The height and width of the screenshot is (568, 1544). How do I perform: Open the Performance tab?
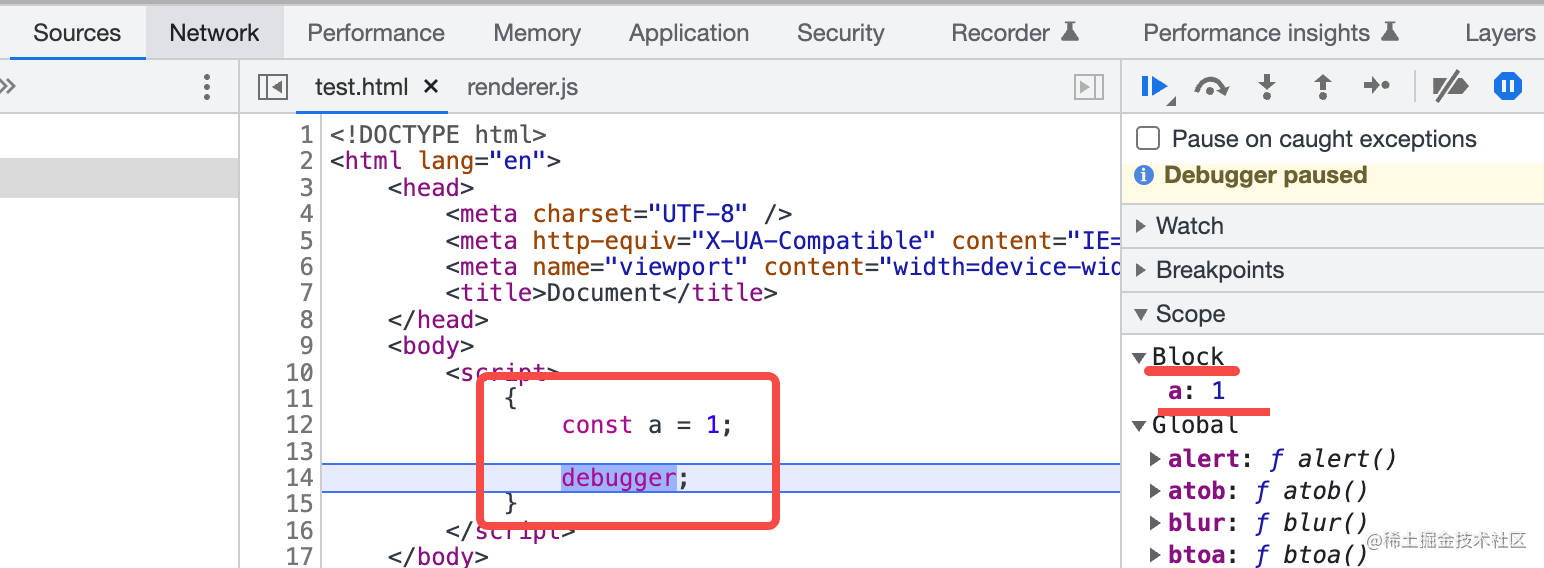(376, 33)
